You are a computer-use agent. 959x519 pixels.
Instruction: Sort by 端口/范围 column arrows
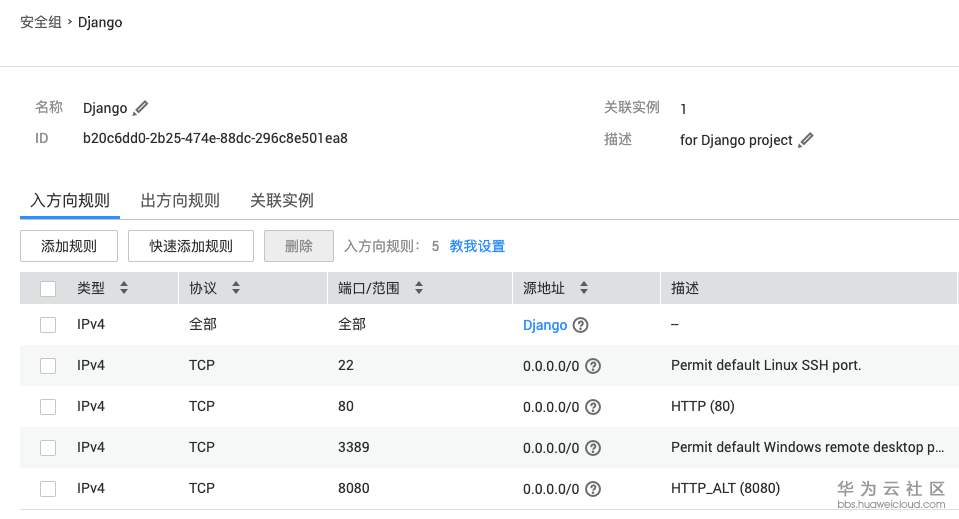pyautogui.click(x=419, y=288)
